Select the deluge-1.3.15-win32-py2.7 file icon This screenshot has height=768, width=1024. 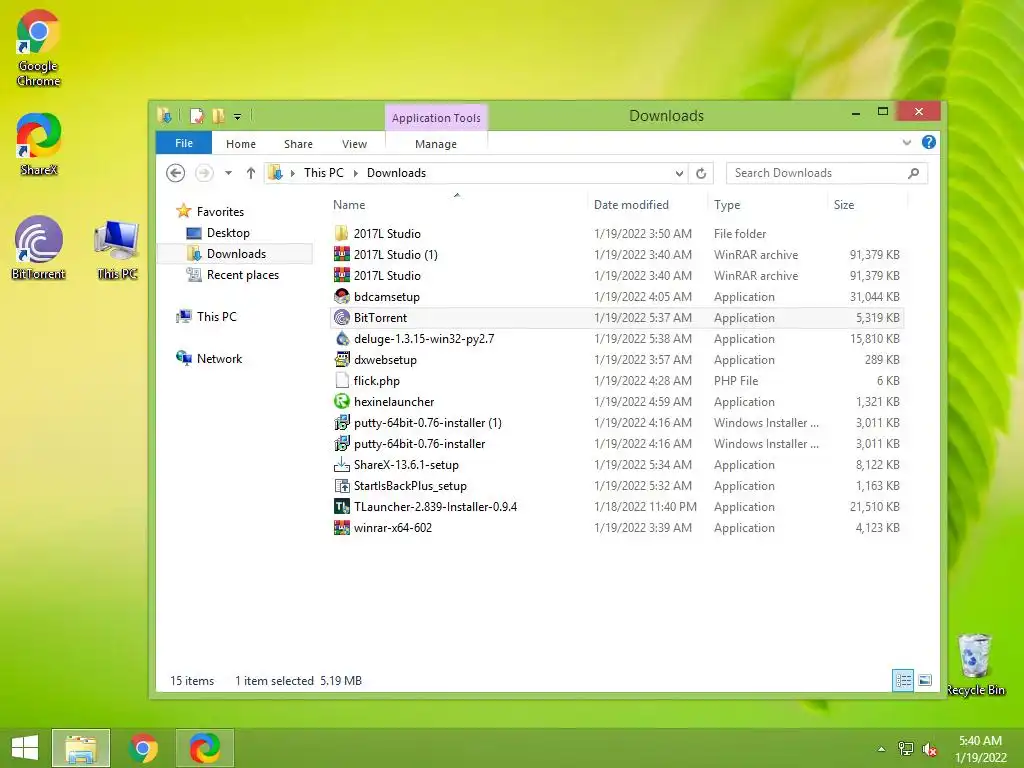click(x=342, y=338)
